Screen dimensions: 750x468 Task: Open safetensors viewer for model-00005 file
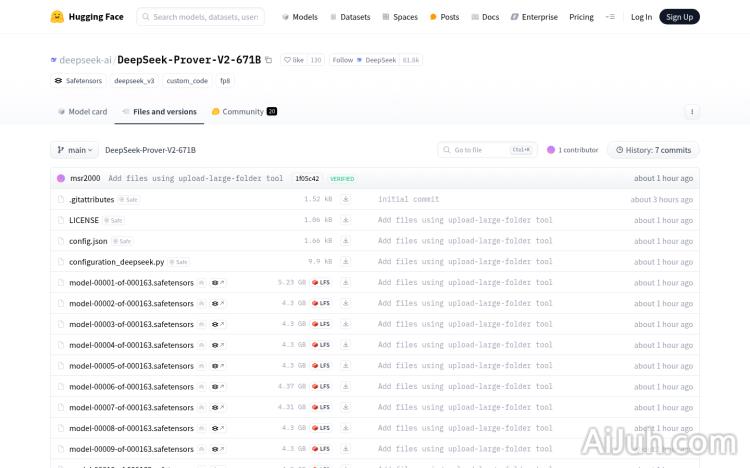[218, 366]
